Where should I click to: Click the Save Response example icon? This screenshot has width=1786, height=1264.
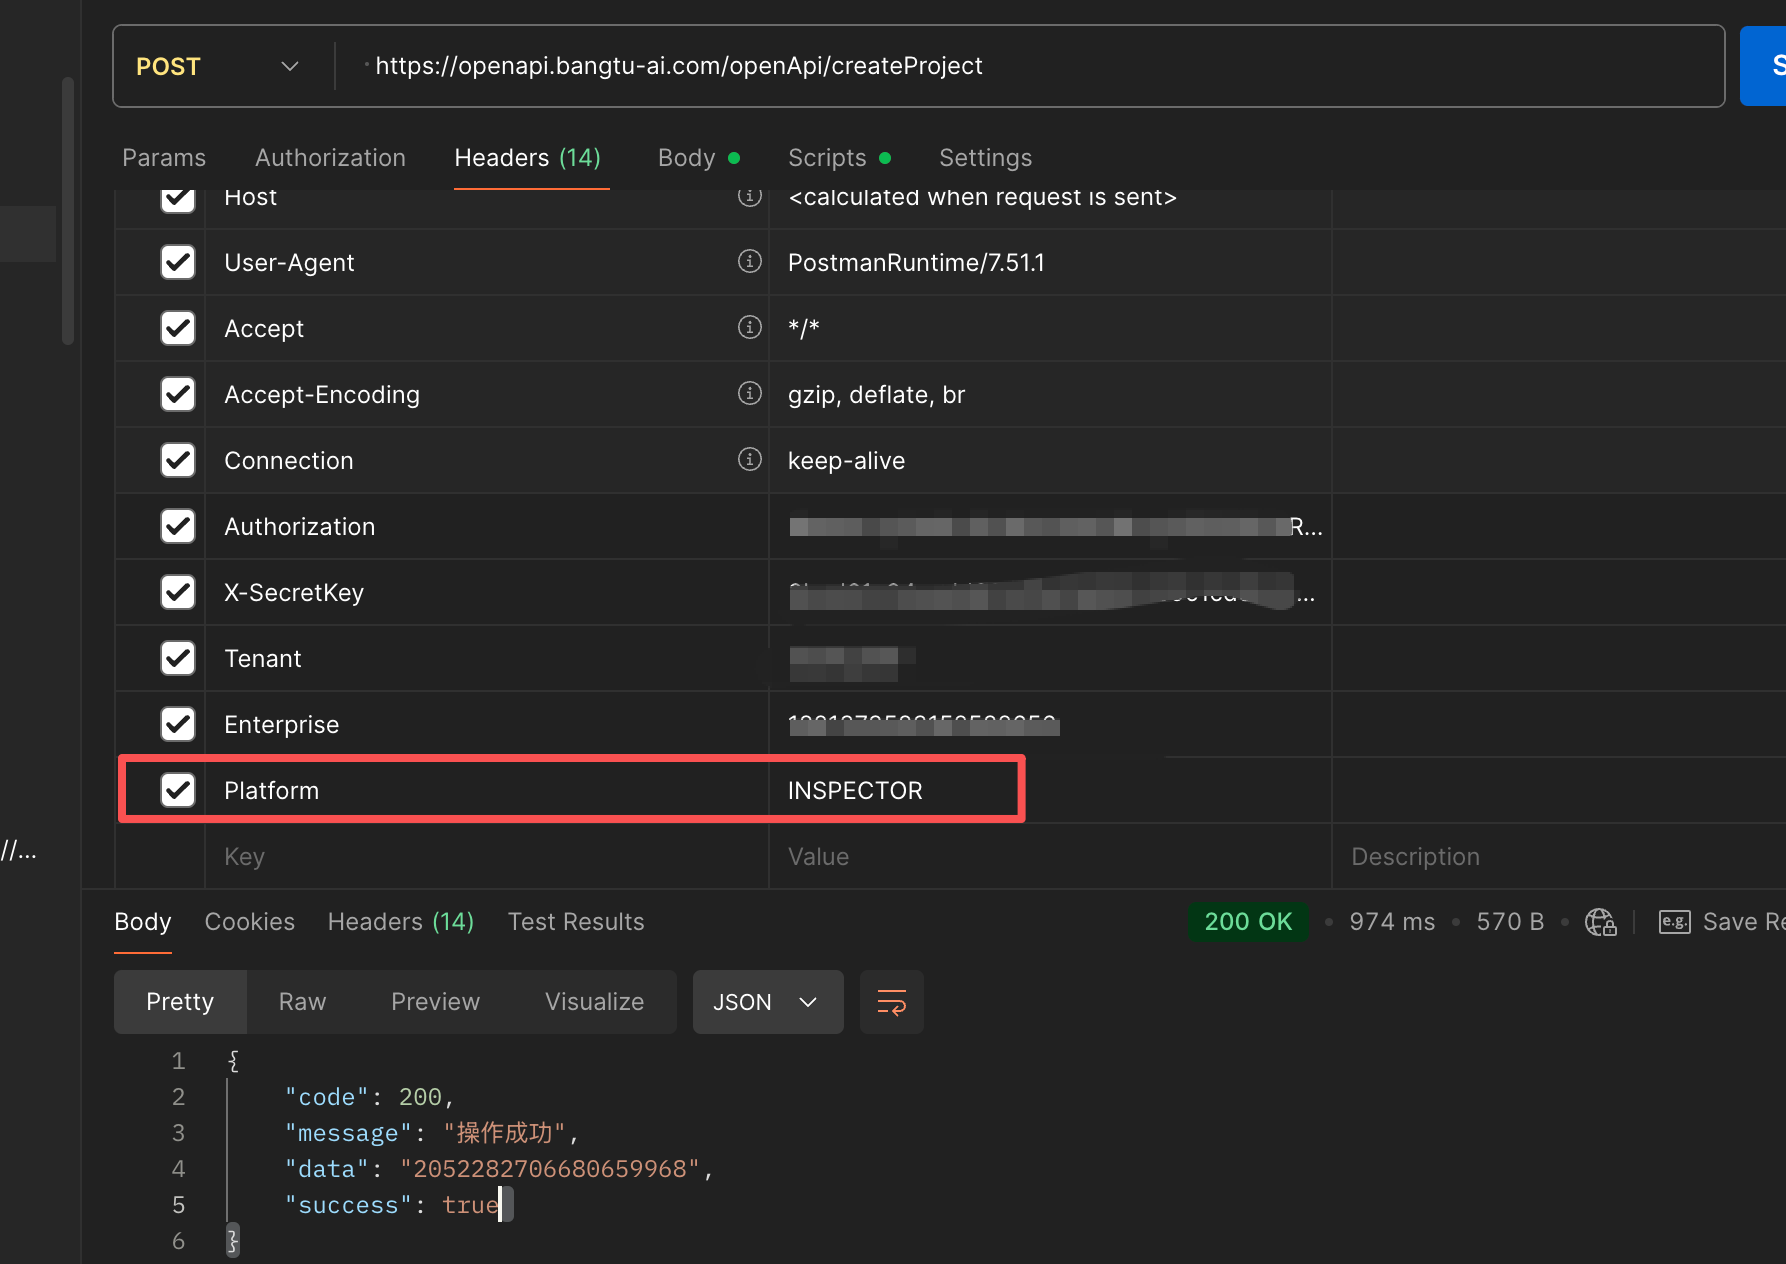[1674, 921]
